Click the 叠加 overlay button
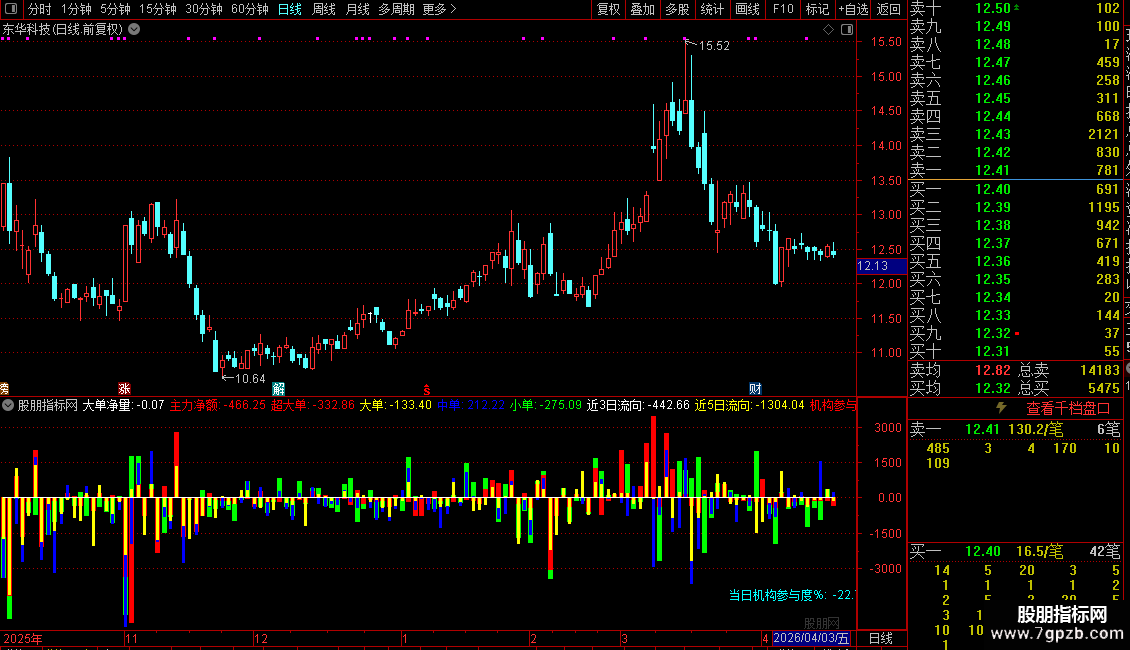 pyautogui.click(x=643, y=9)
